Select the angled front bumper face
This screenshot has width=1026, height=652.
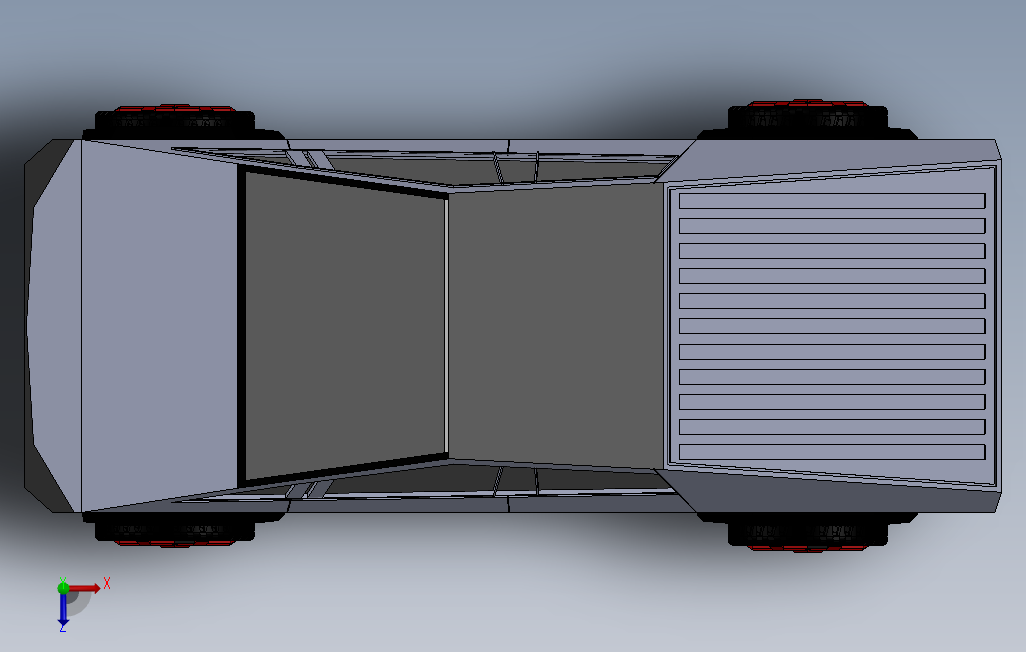tap(54, 326)
